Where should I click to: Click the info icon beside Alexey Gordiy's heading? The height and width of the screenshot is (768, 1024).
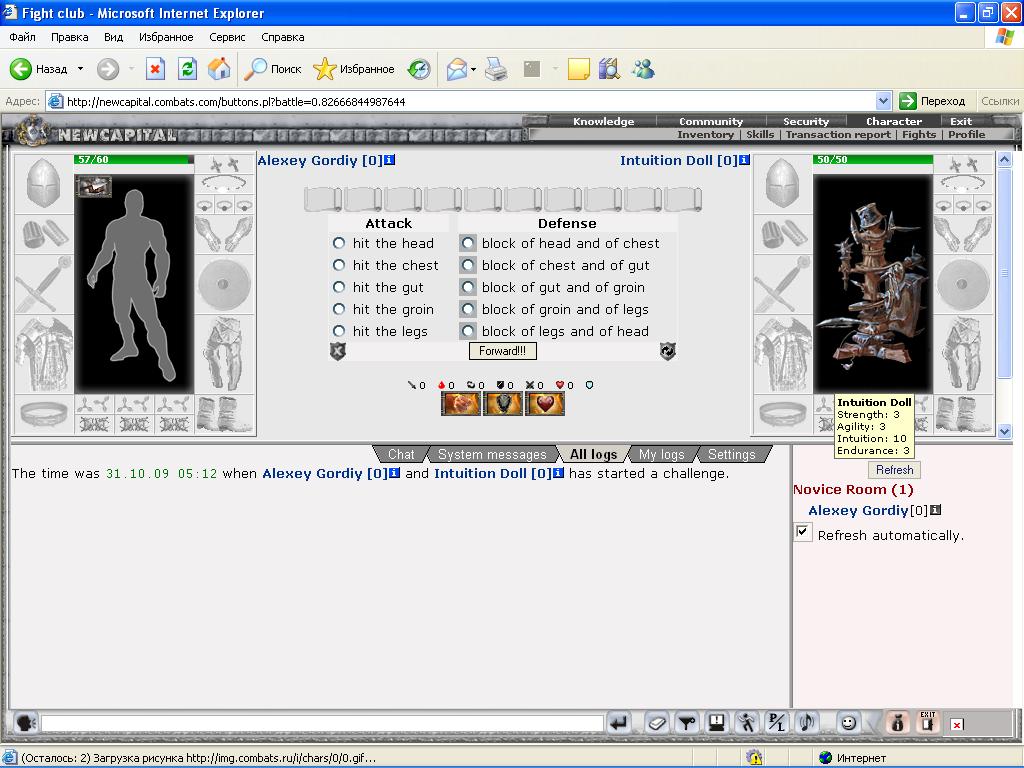(389, 160)
